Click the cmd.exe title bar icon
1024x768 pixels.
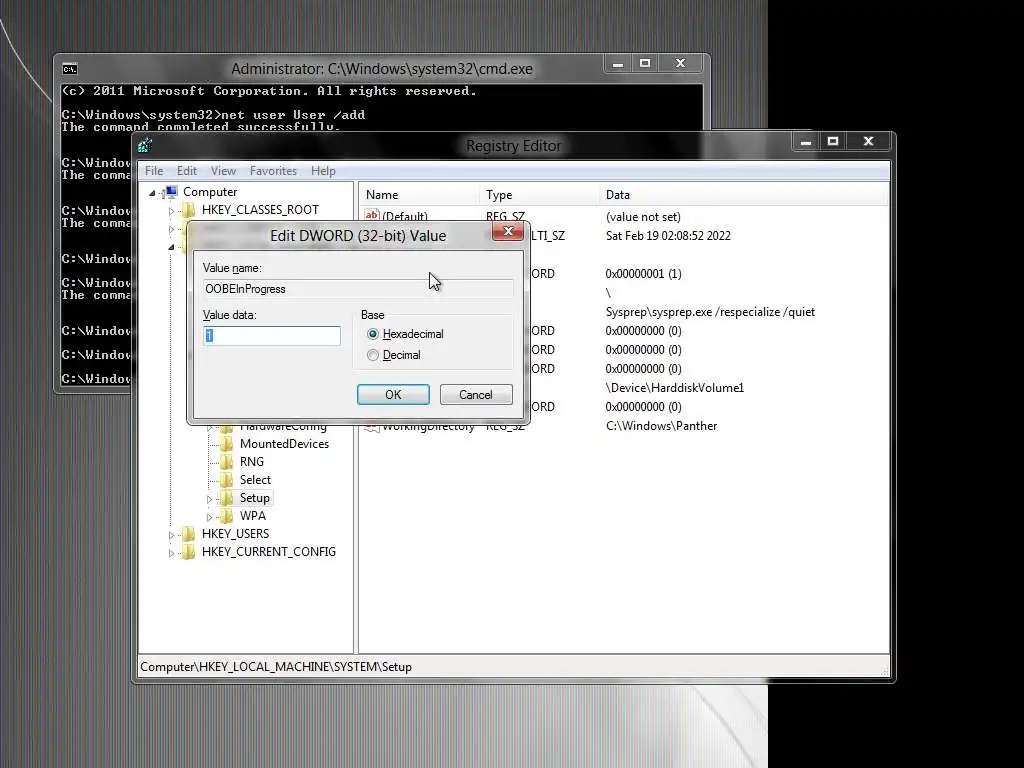point(69,69)
